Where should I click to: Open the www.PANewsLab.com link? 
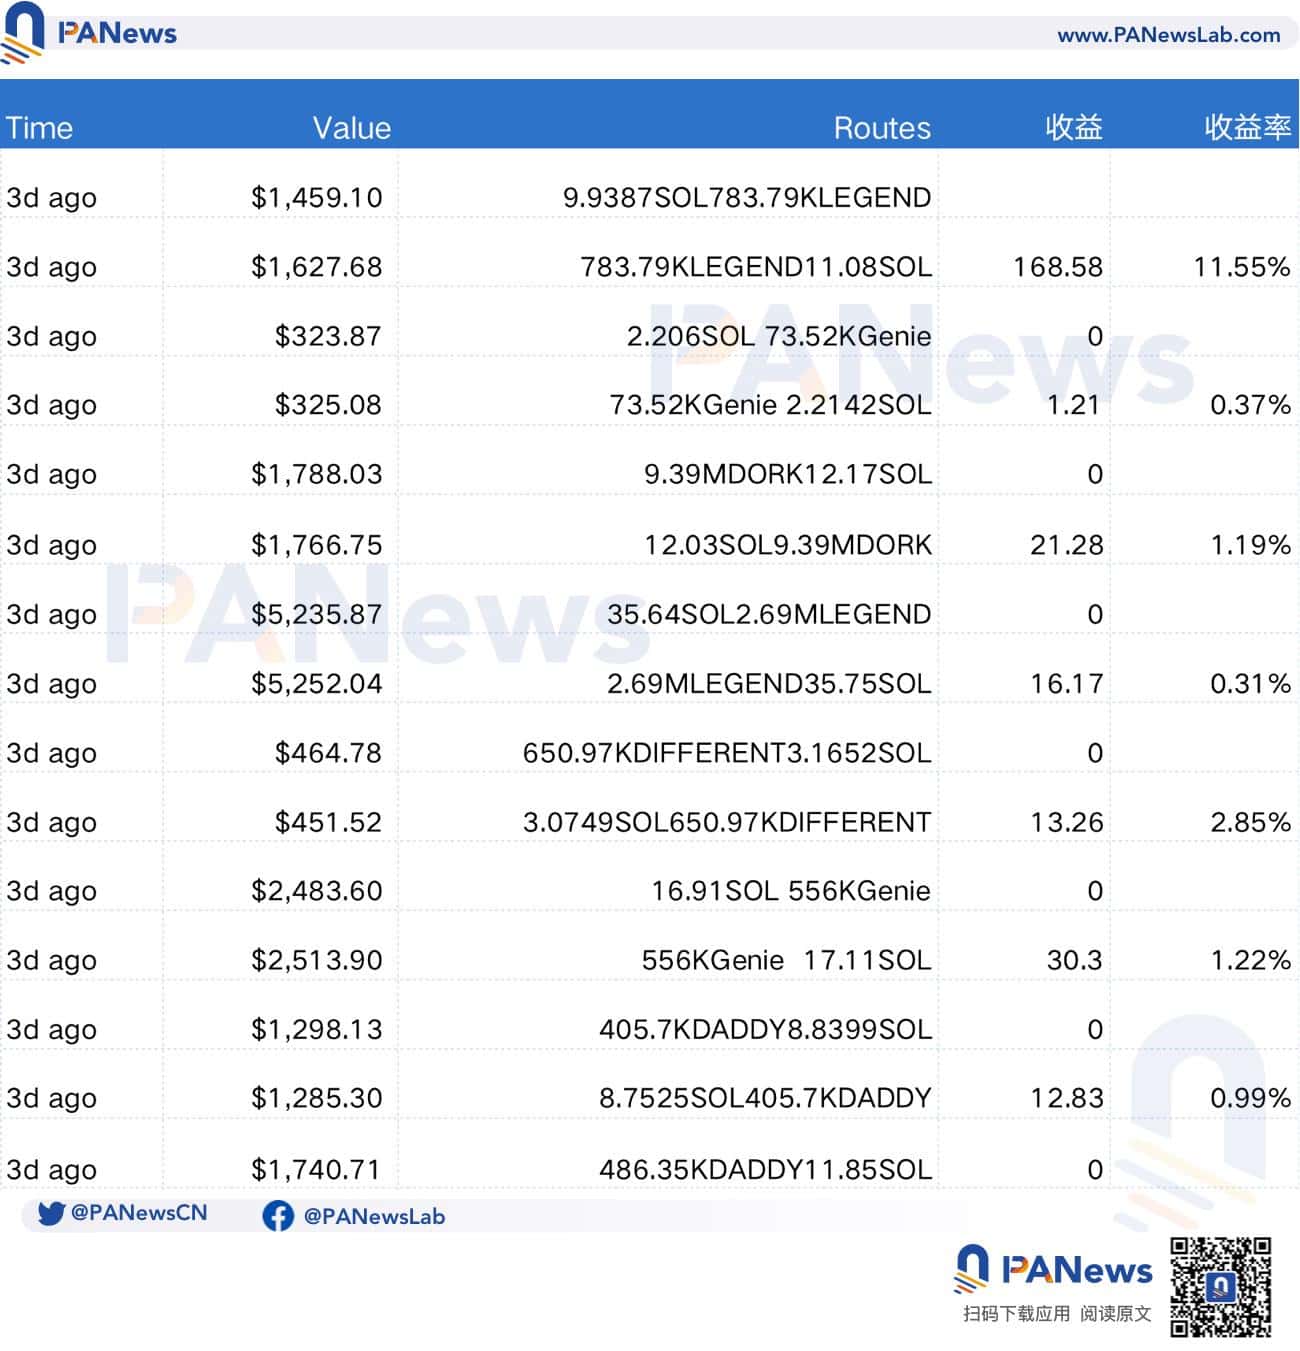coord(1168,35)
